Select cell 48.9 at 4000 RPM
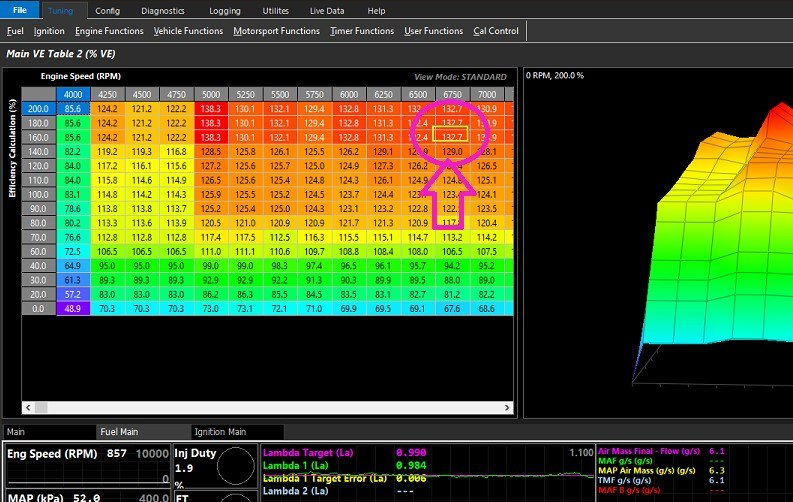 [73, 308]
